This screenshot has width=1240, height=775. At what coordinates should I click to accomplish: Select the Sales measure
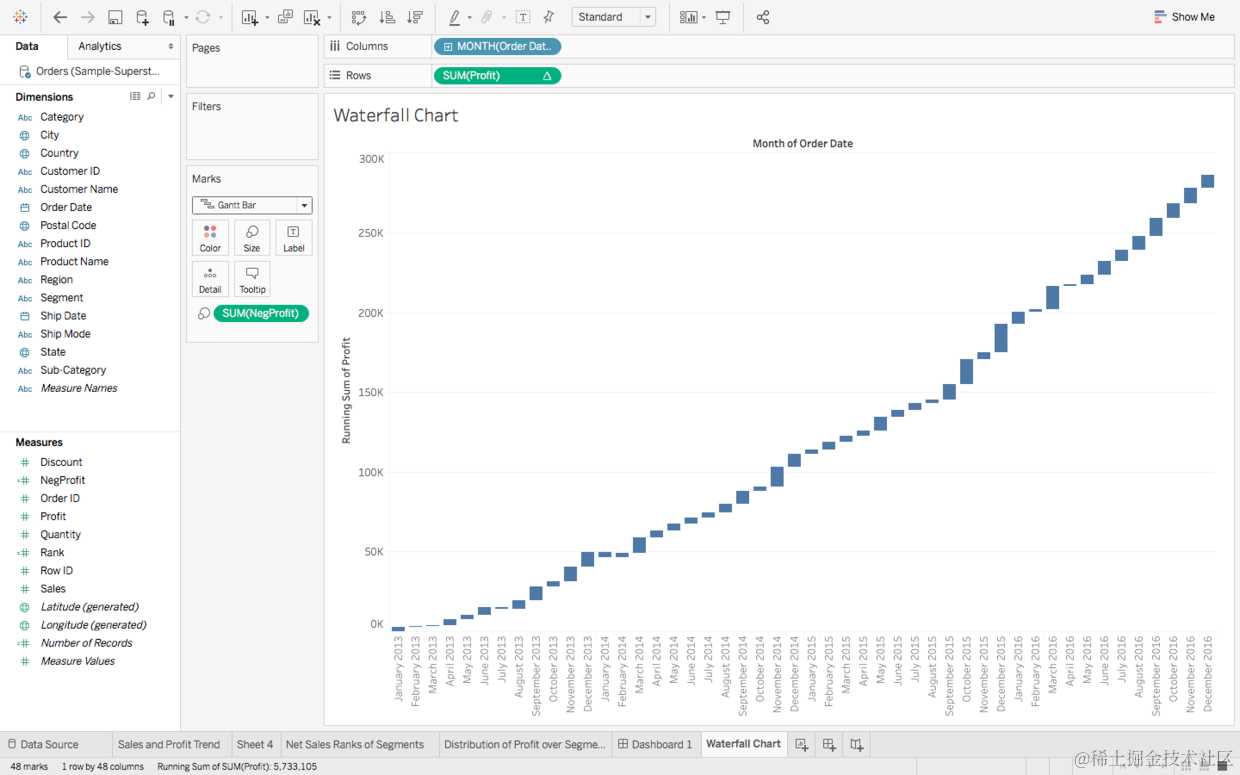pyautogui.click(x=53, y=589)
